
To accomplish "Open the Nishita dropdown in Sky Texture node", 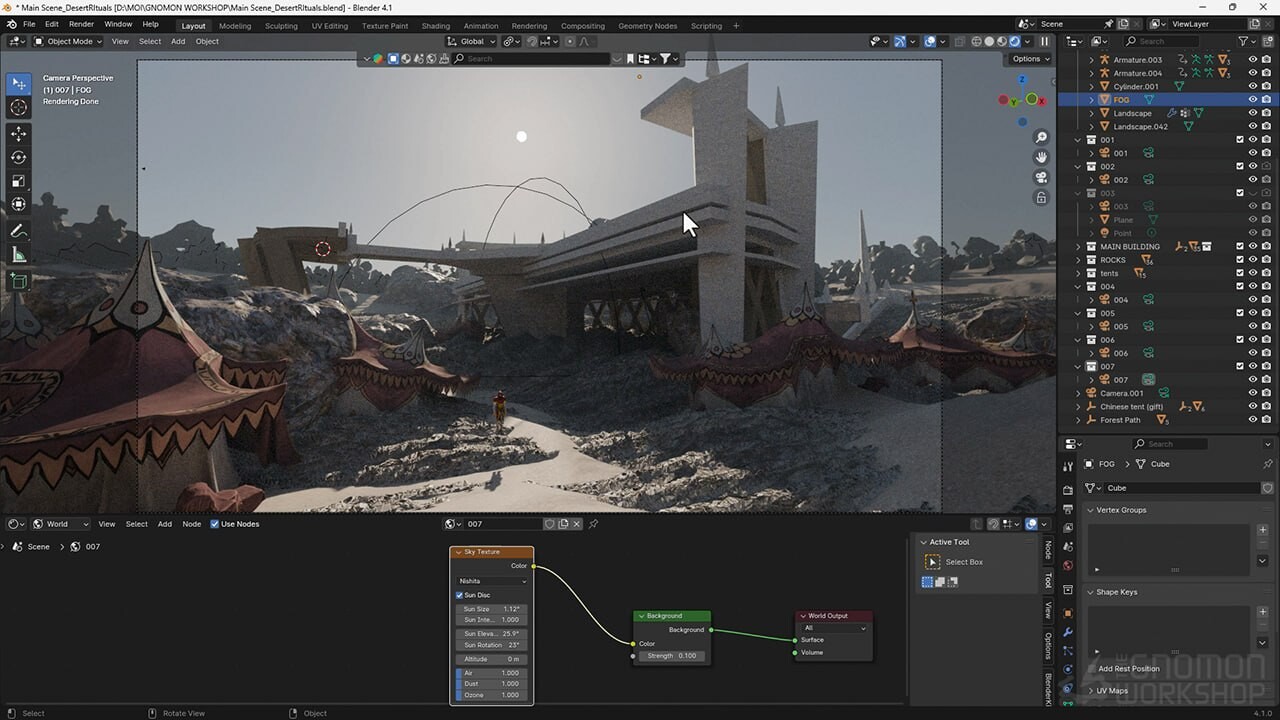I will 491,581.
